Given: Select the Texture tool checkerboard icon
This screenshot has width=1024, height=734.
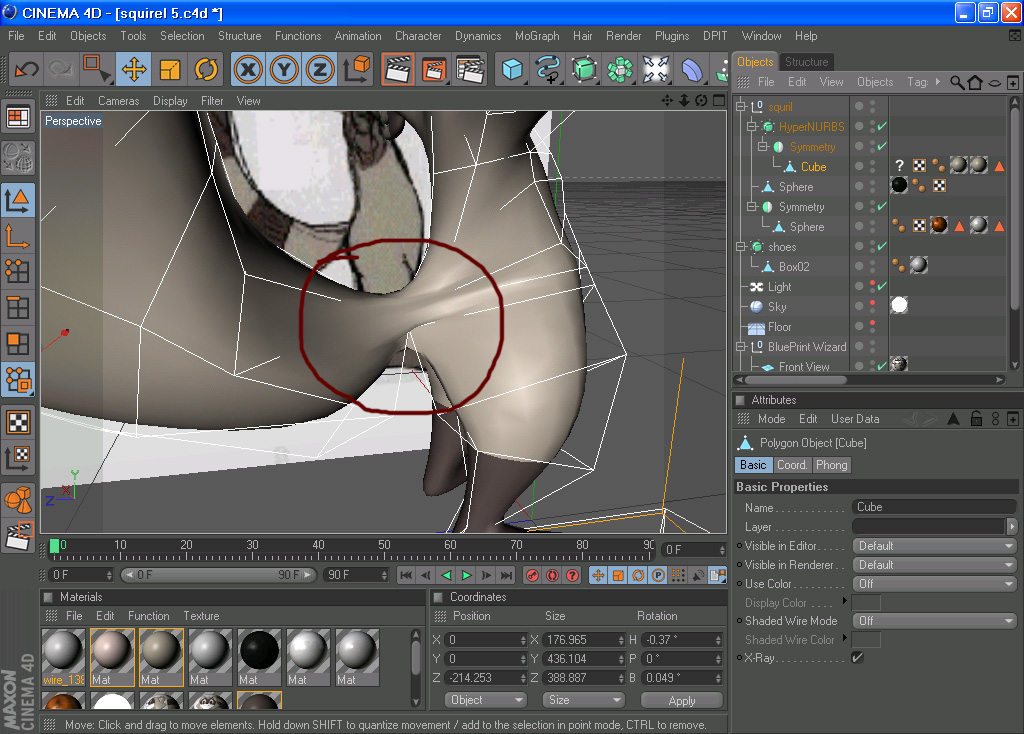Looking at the screenshot, I should click(x=18, y=423).
